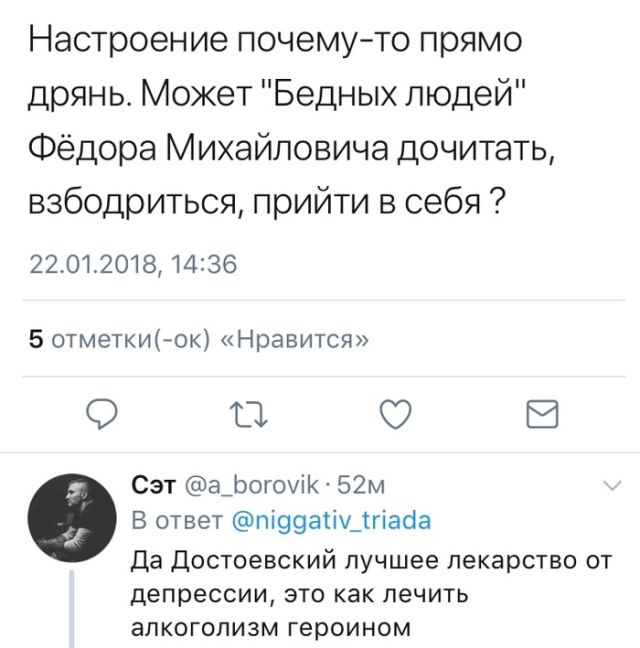Send tweet via the envelope icon
This screenshot has width=640, height=648.
542,413
